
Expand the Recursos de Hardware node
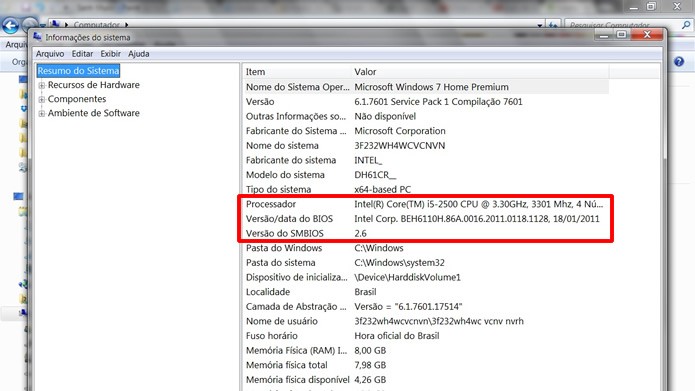[42, 85]
